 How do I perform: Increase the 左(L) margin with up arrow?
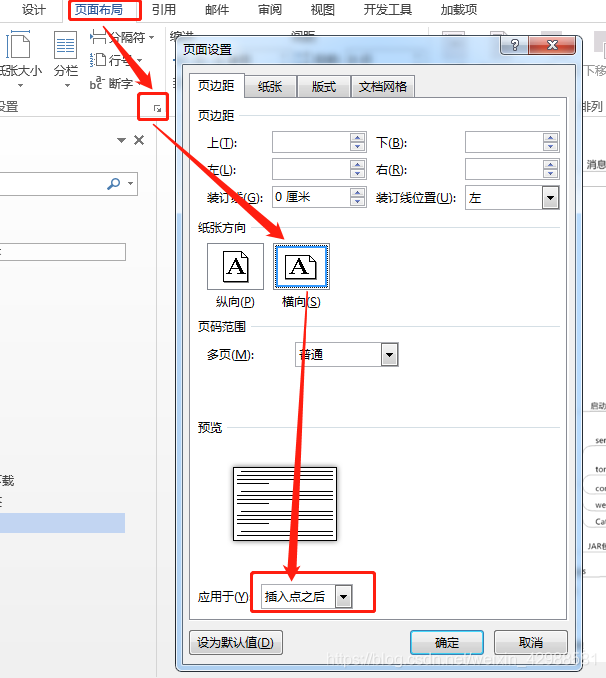click(x=357, y=165)
